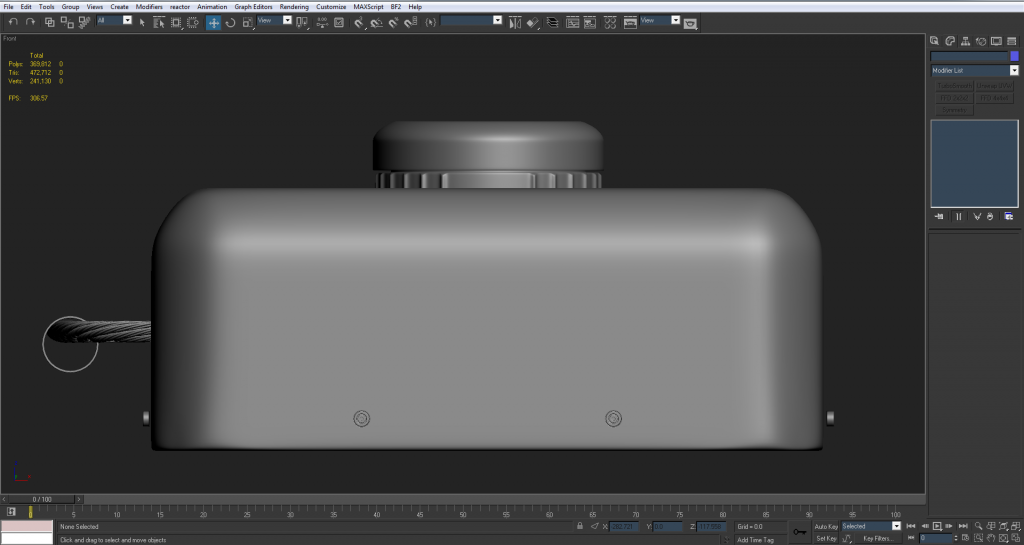Select the Move transform tool
The width and height of the screenshot is (1024, 545).
(214, 22)
